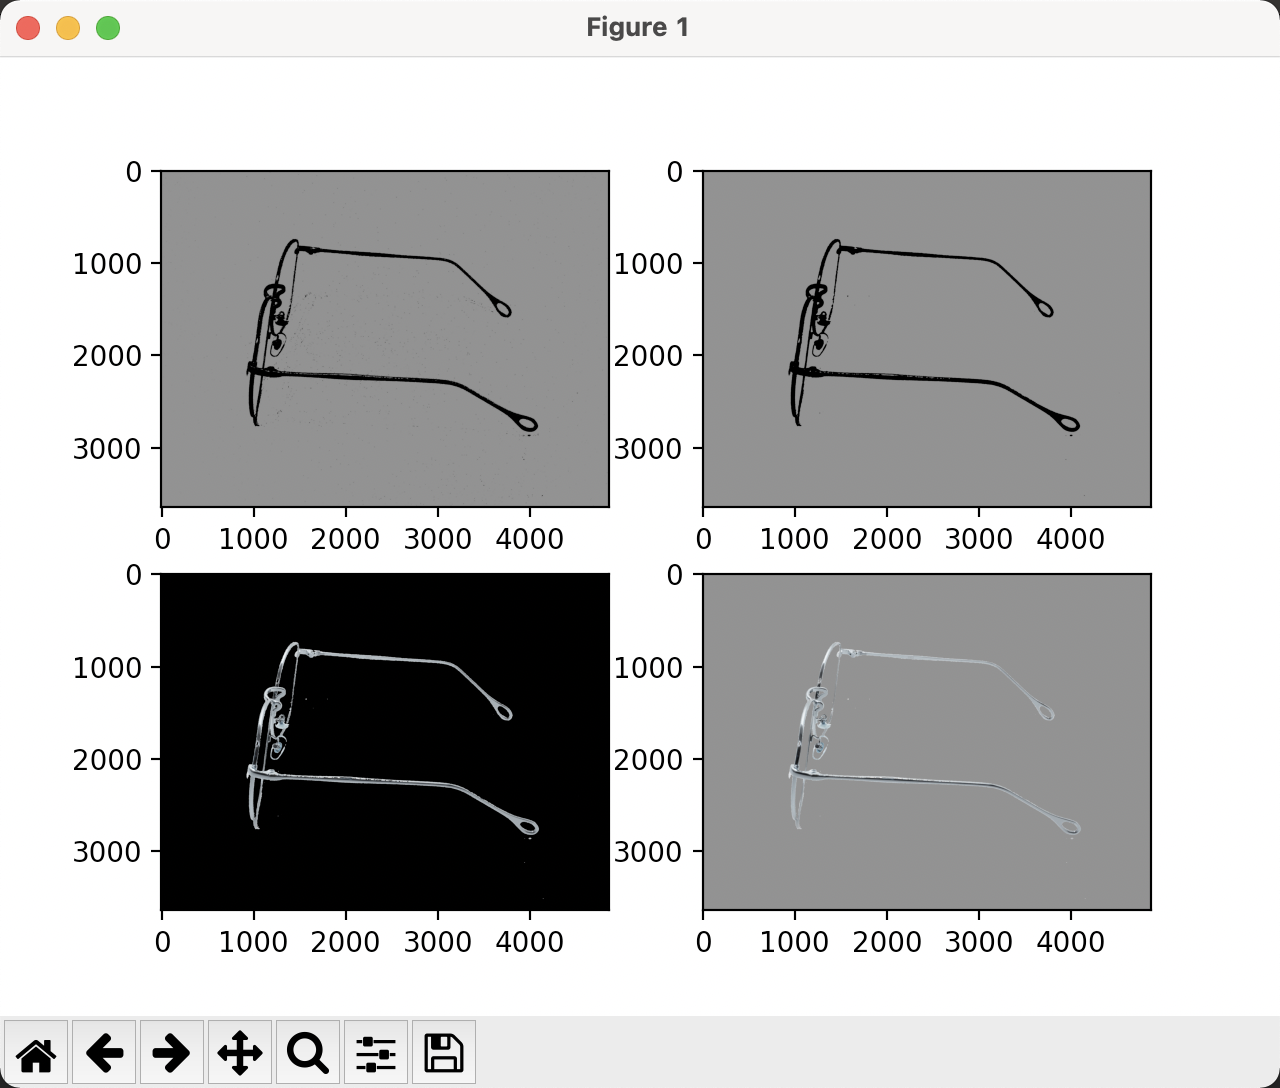The height and width of the screenshot is (1088, 1280).
Task: Minimize the Figure 1 window
Action: 68,28
